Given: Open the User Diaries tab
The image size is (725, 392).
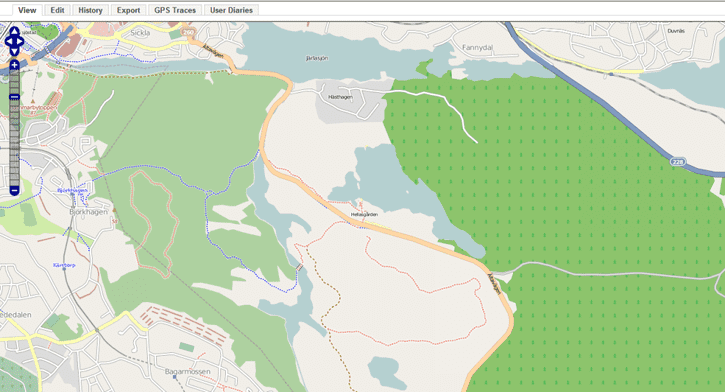Looking at the screenshot, I should click(231, 10).
